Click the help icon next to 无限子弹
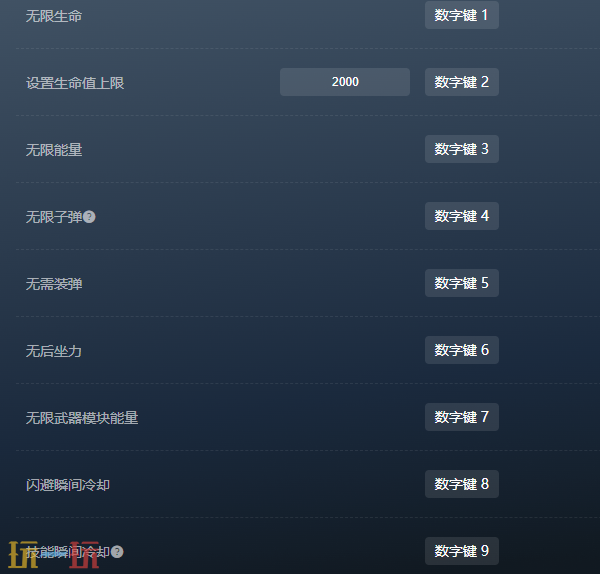The image size is (600, 574). coord(89,217)
